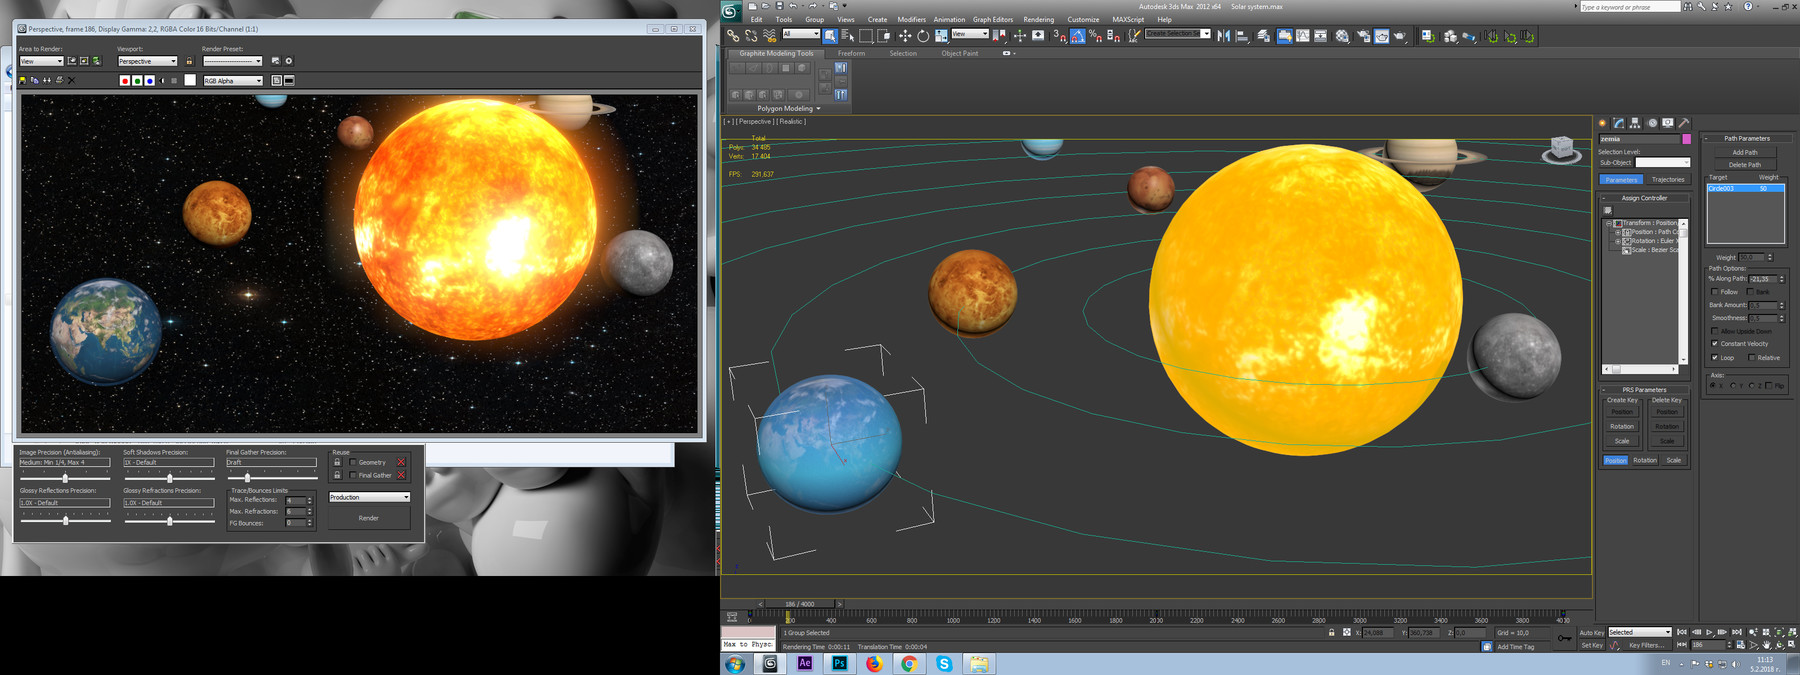Screen dimensions: 1800x675
Task: Open the Area to Render dropdown
Action: point(41,61)
